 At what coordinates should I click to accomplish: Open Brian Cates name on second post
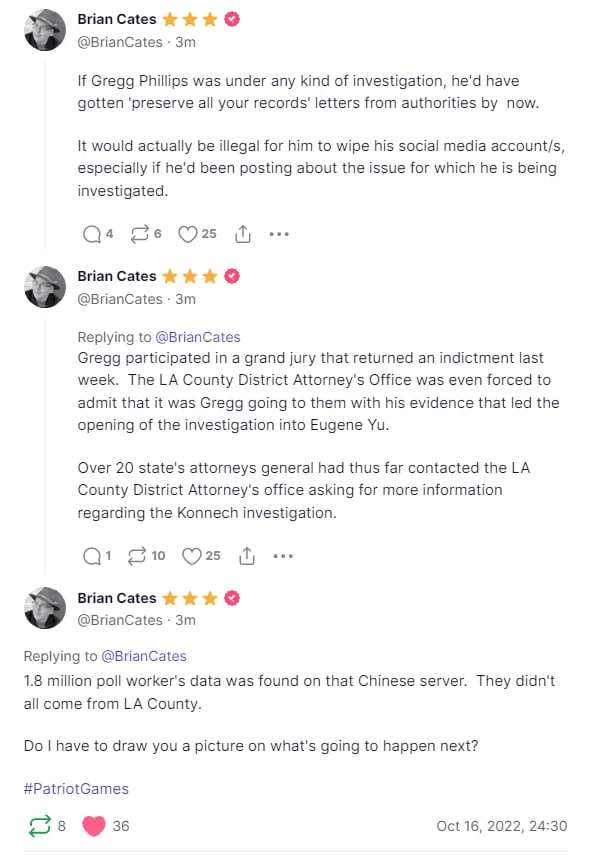coord(117,276)
